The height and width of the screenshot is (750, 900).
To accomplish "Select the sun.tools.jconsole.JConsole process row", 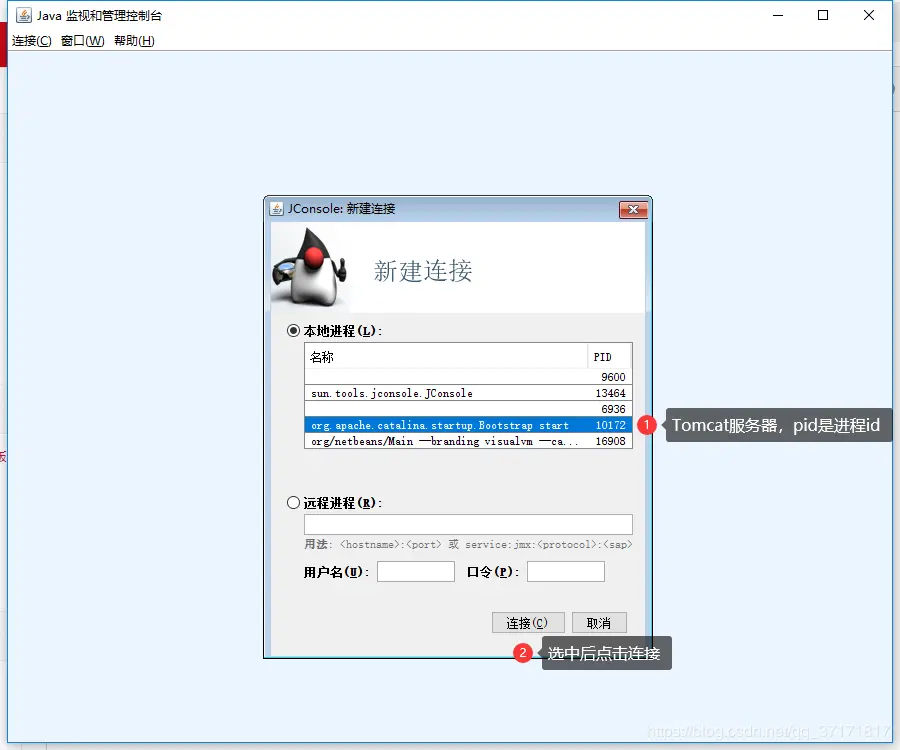I will click(468, 393).
